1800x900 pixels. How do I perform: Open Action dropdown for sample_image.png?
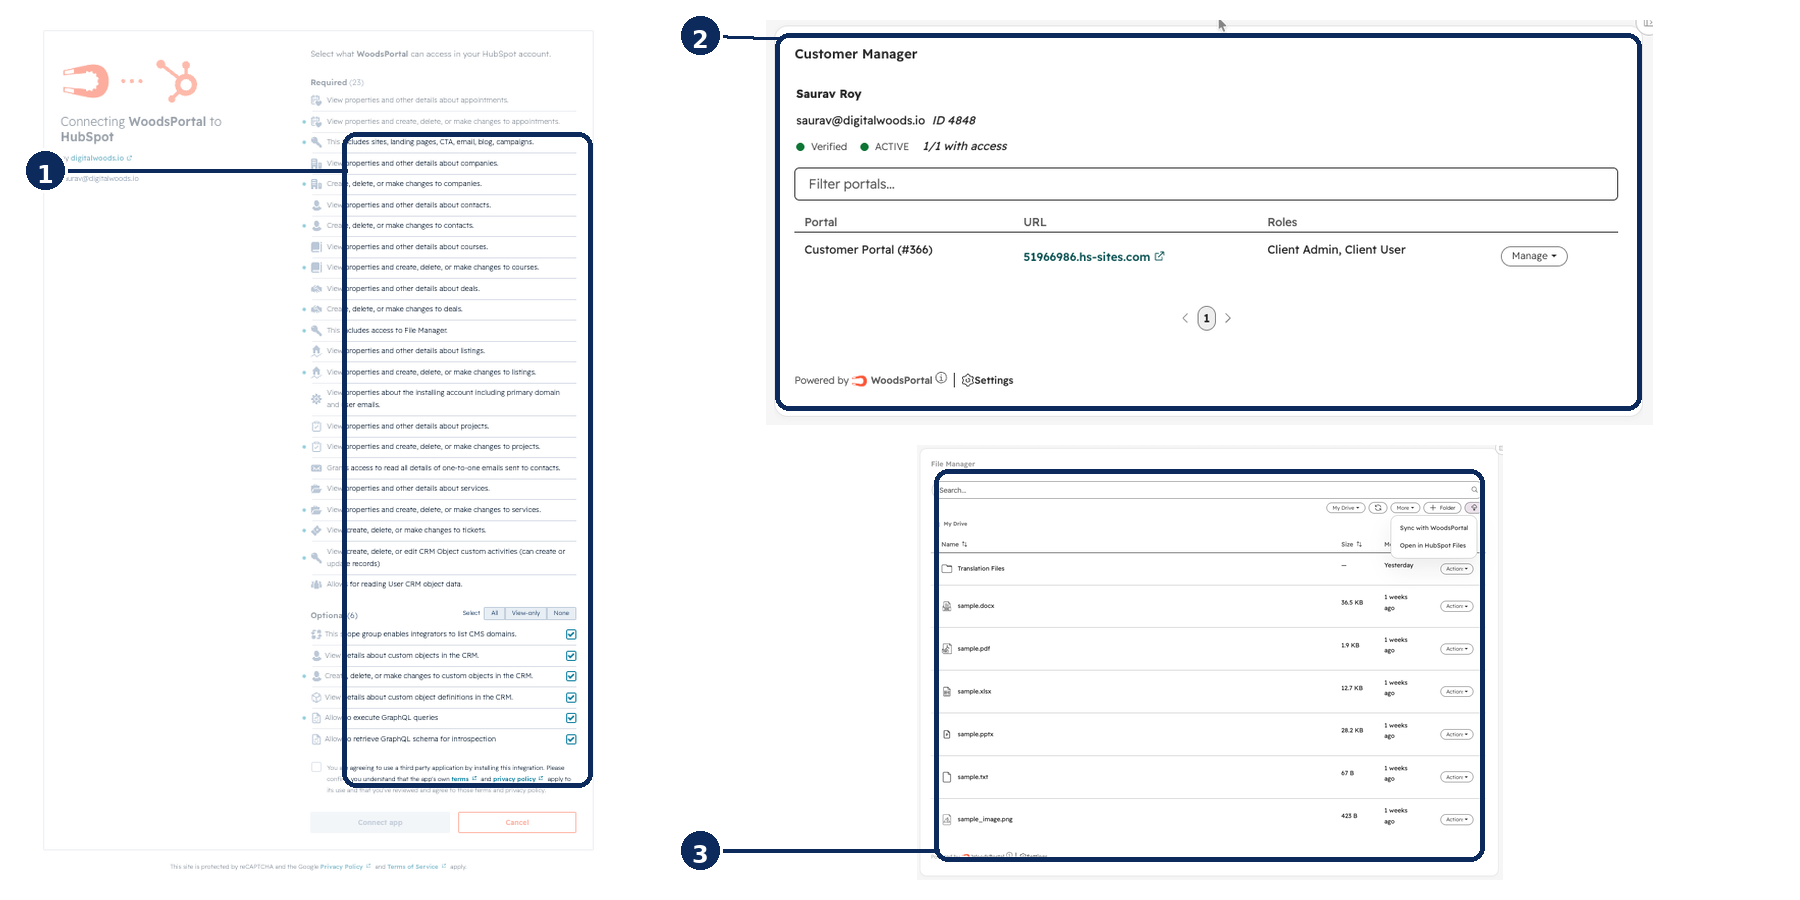1457,820
